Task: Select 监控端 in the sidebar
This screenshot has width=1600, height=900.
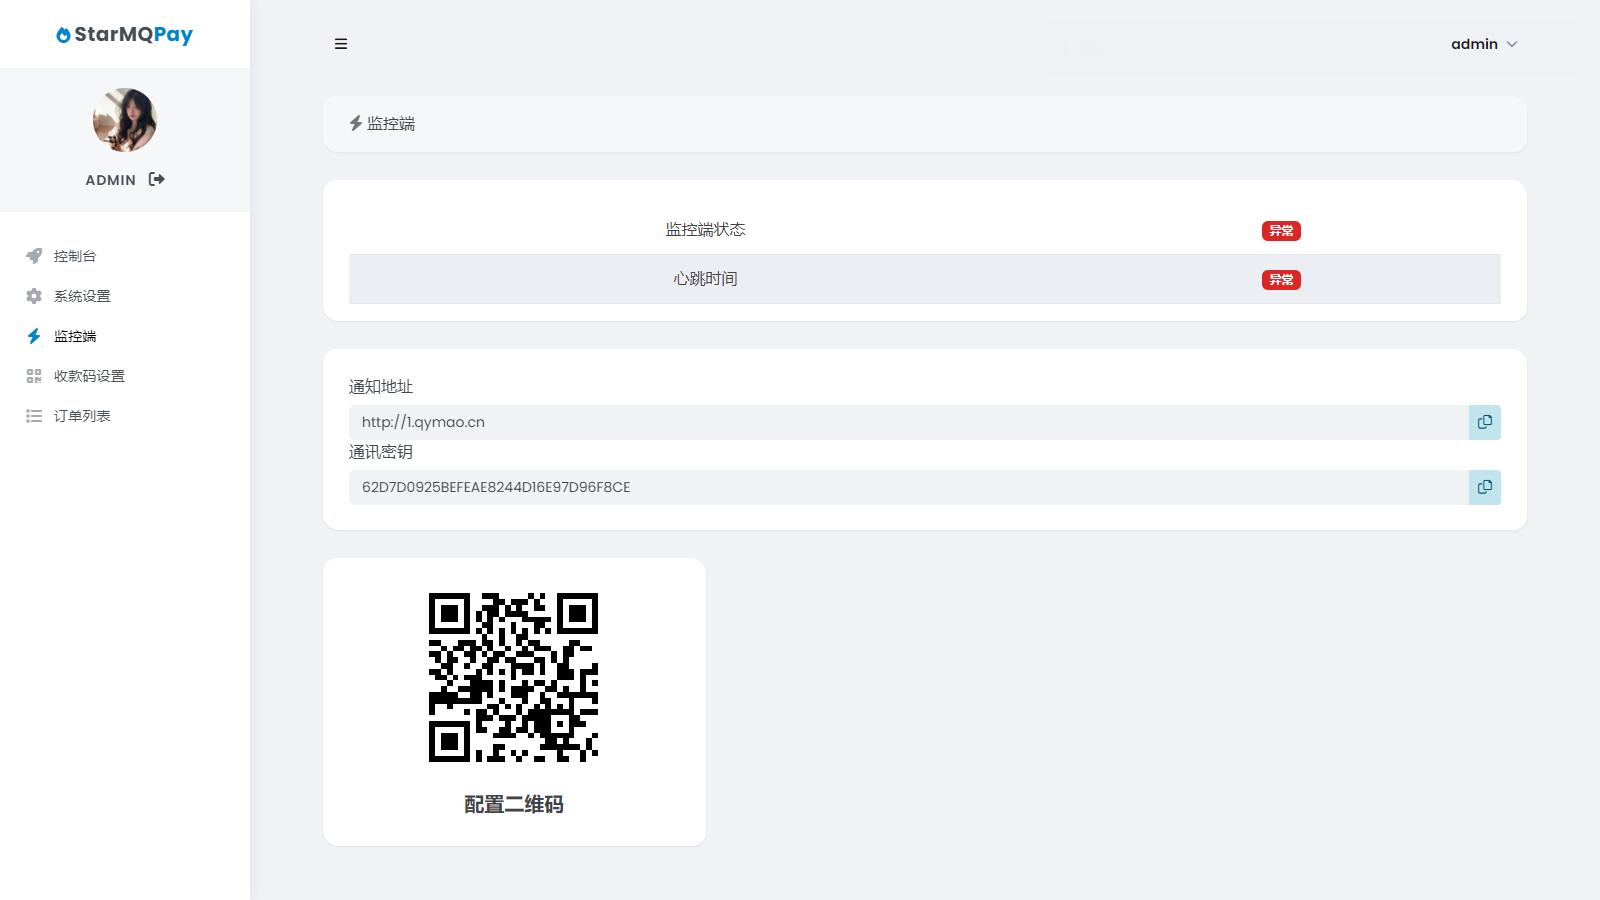Action: pyautogui.click(x=75, y=336)
